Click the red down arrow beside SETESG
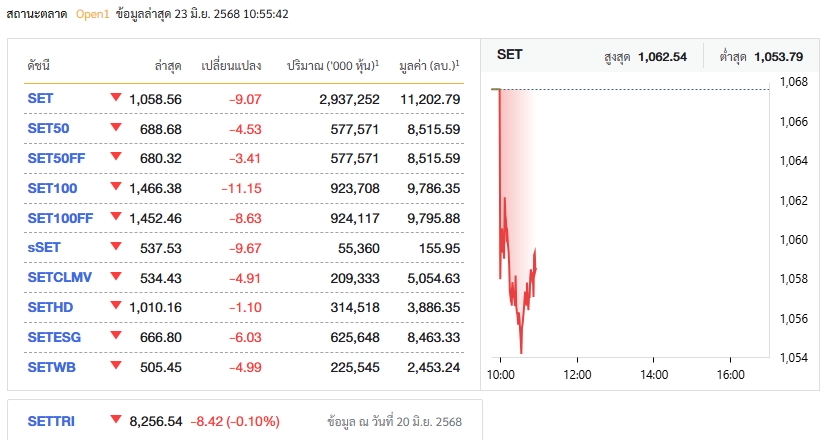The height and width of the screenshot is (440, 827). click(116, 336)
